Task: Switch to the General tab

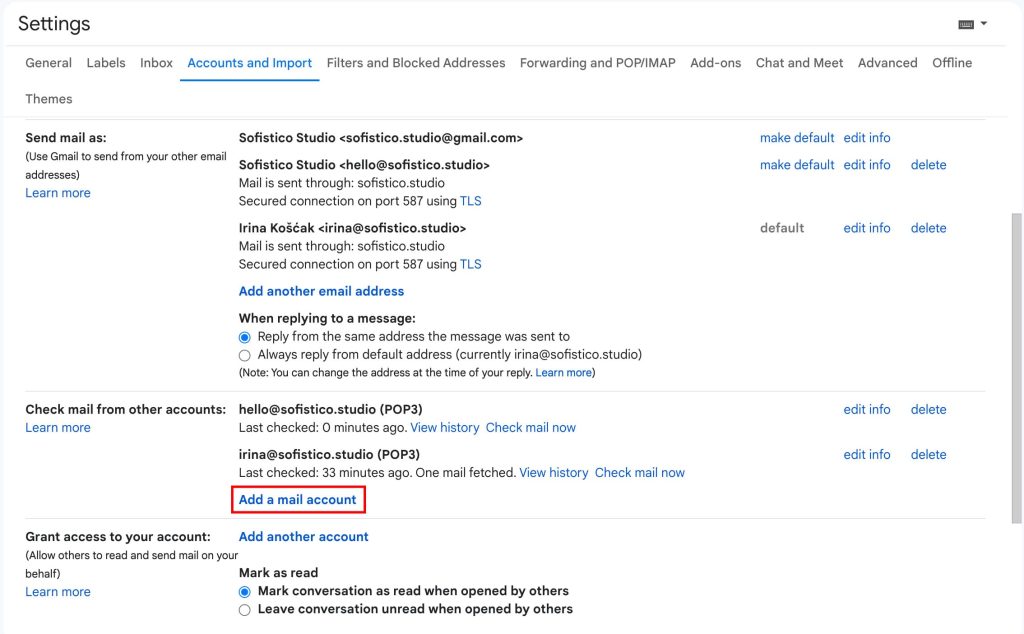Action: click(x=48, y=63)
